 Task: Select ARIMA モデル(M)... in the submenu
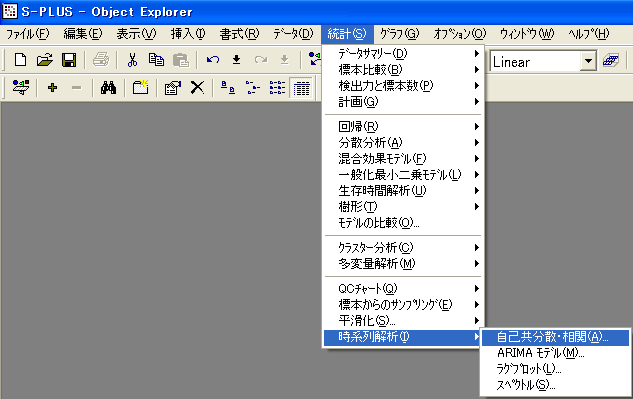coord(555,353)
